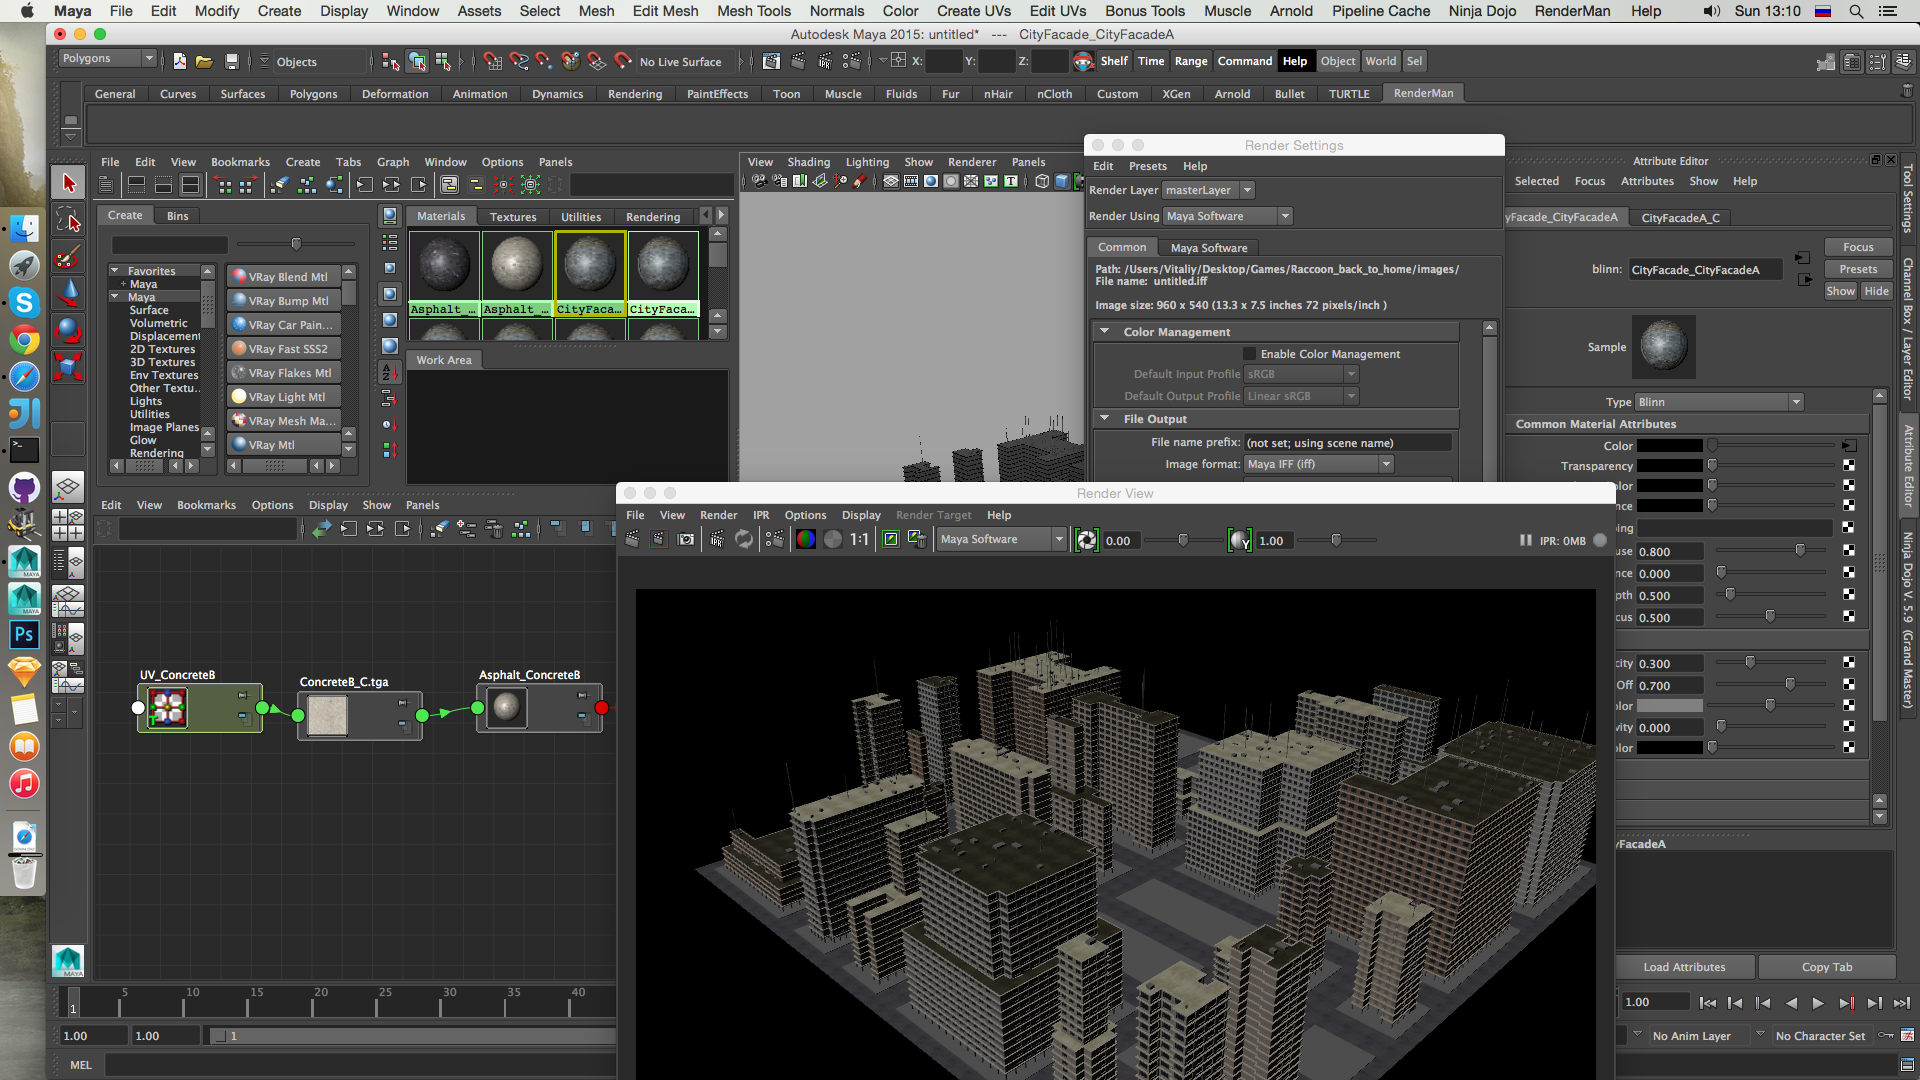Open the Mesh Tools menu
This screenshot has width=1920, height=1080.
click(753, 11)
